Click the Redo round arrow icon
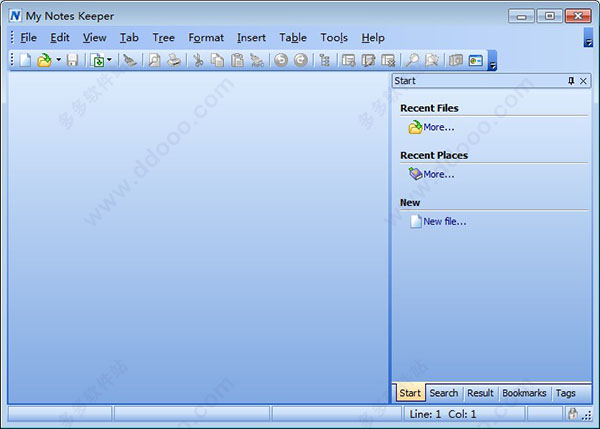The image size is (600, 429). click(301, 60)
